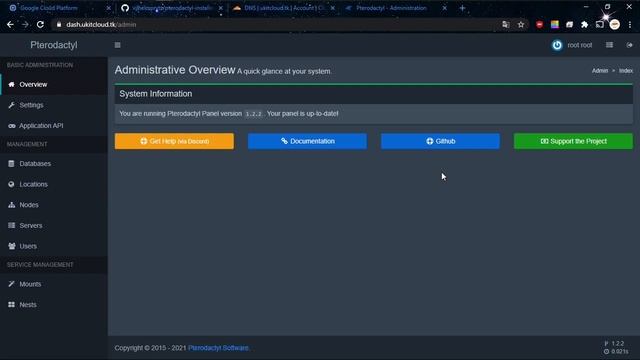Click the Users group icon

11,246
